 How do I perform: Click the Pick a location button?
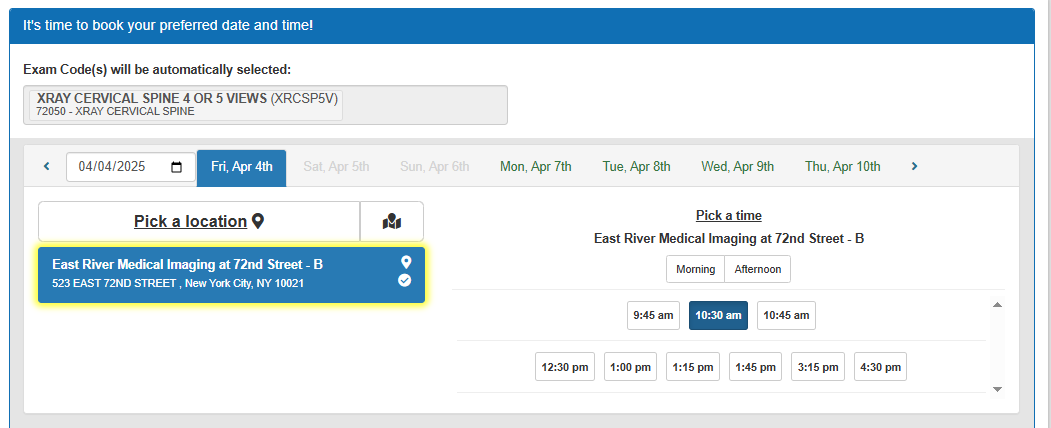pyautogui.click(x=198, y=221)
